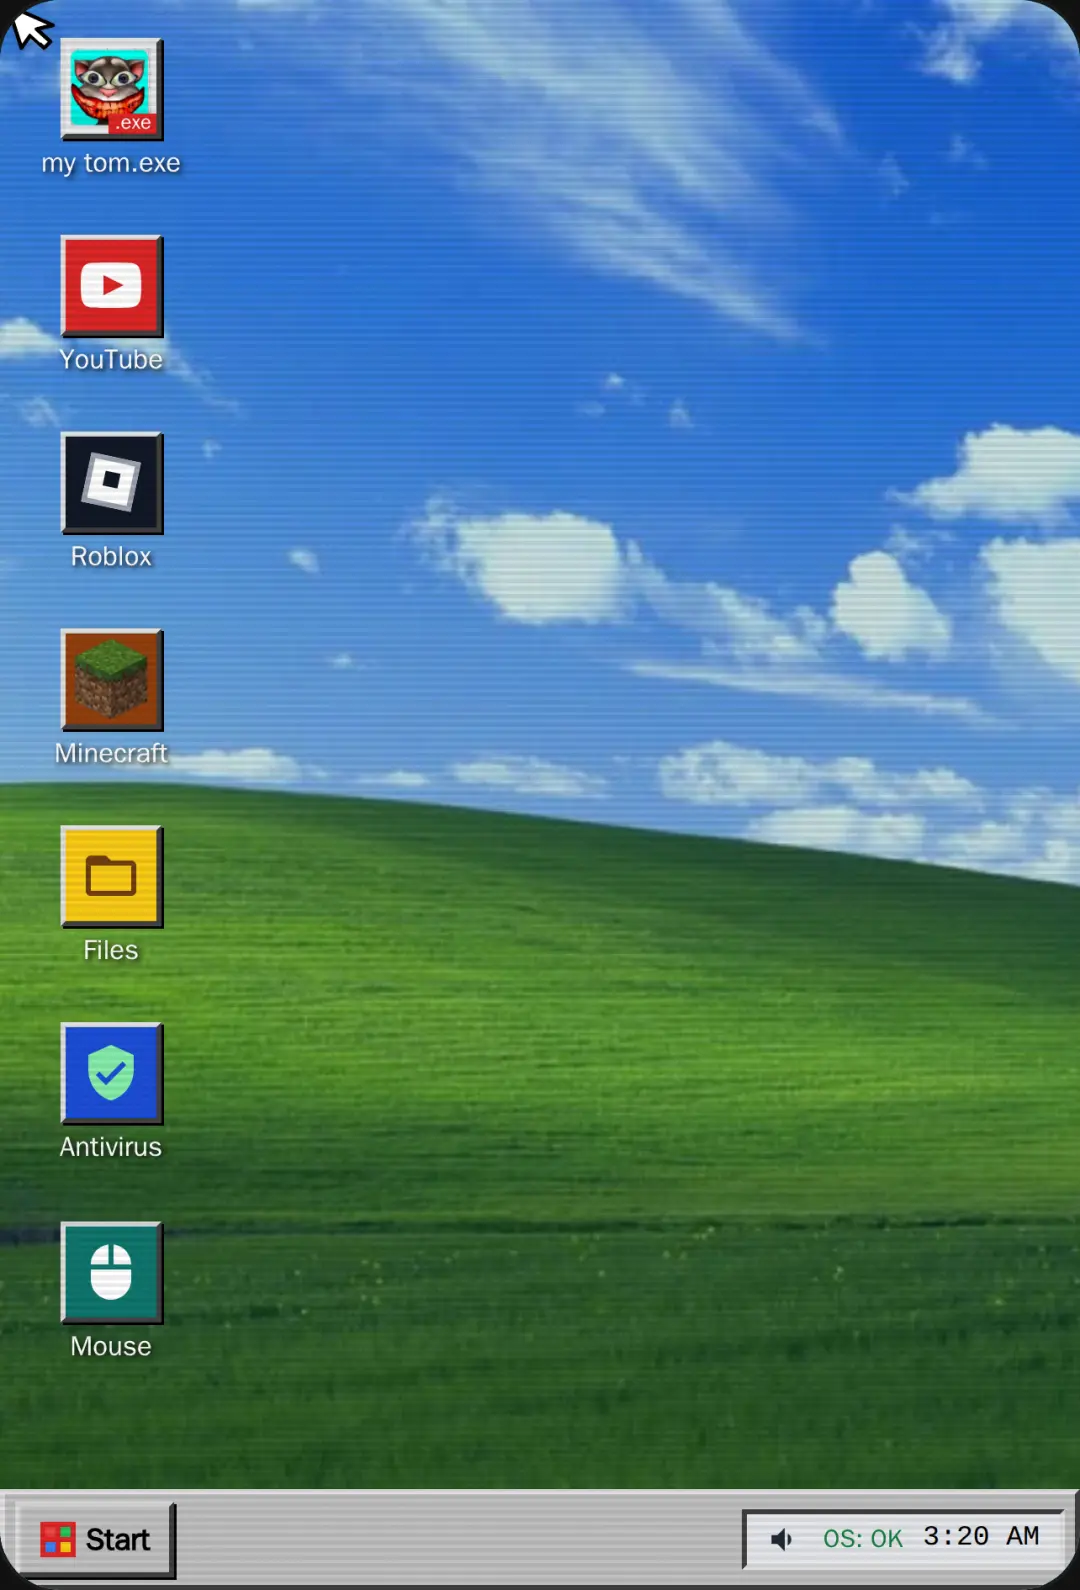This screenshot has height=1590, width=1080.
Task: Open the Roblox desktop icon
Action: [111, 484]
